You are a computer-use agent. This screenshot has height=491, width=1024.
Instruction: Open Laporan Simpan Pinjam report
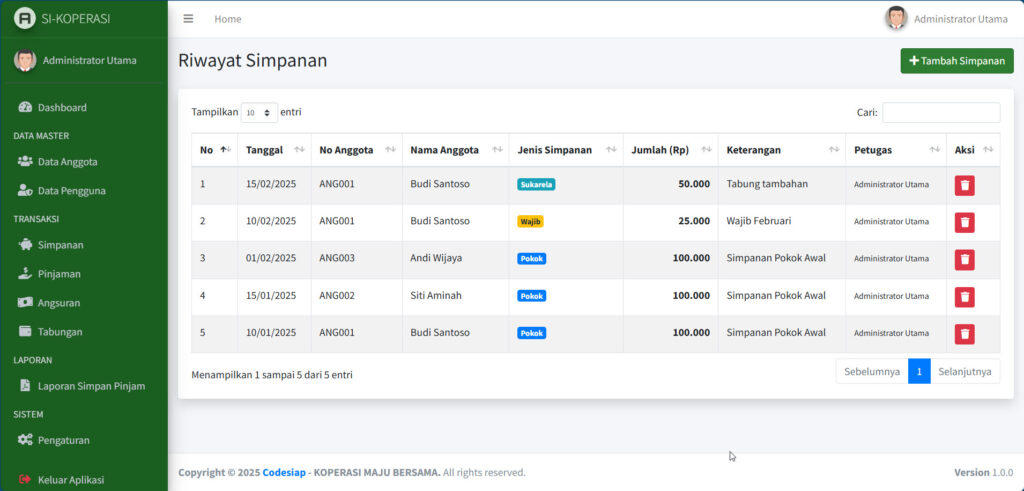[x=91, y=385]
